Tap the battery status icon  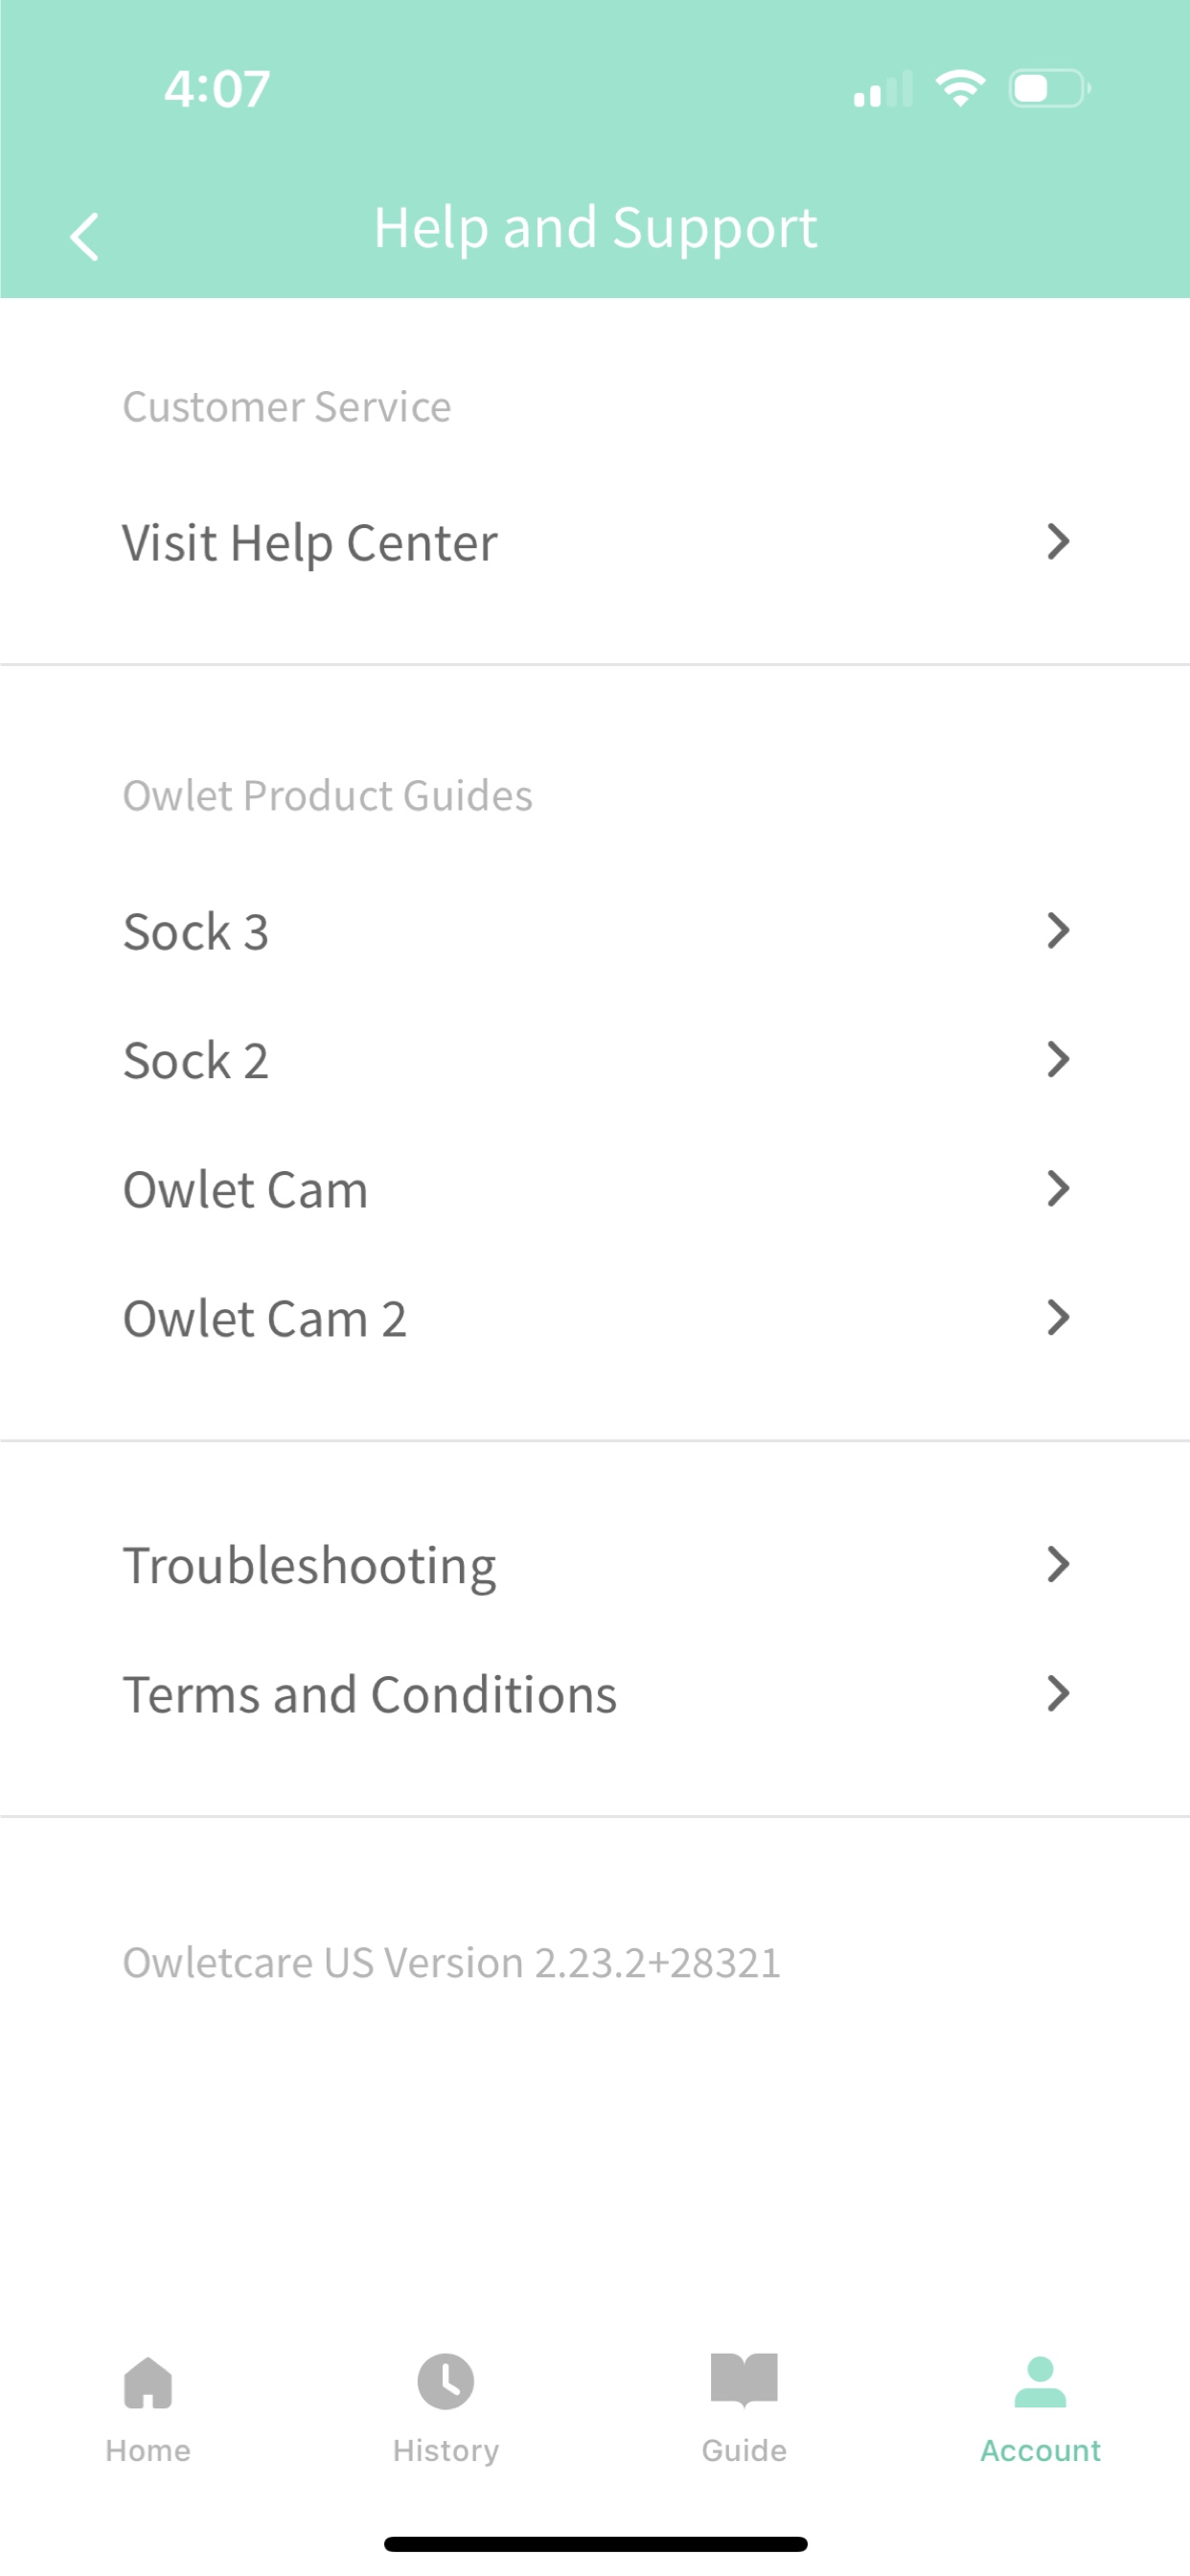coord(1049,89)
